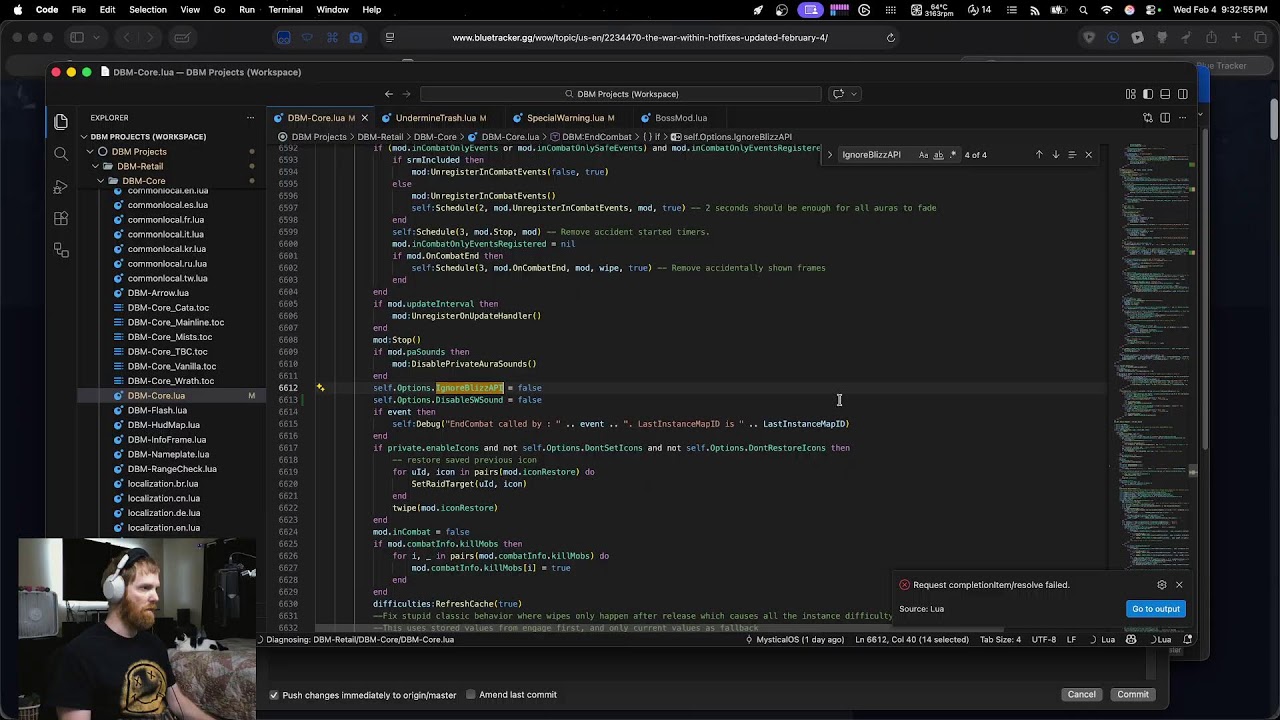1280x720 pixels.
Task: Open Terminal menu in macOS menu bar
Action: pos(285,10)
